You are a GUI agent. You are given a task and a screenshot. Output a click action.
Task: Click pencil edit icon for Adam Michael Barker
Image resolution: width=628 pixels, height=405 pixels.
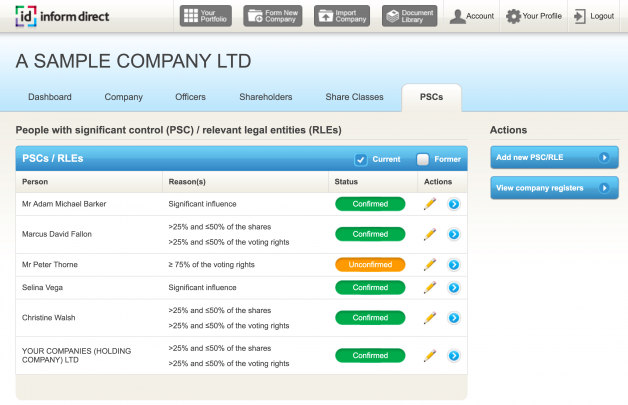430,204
